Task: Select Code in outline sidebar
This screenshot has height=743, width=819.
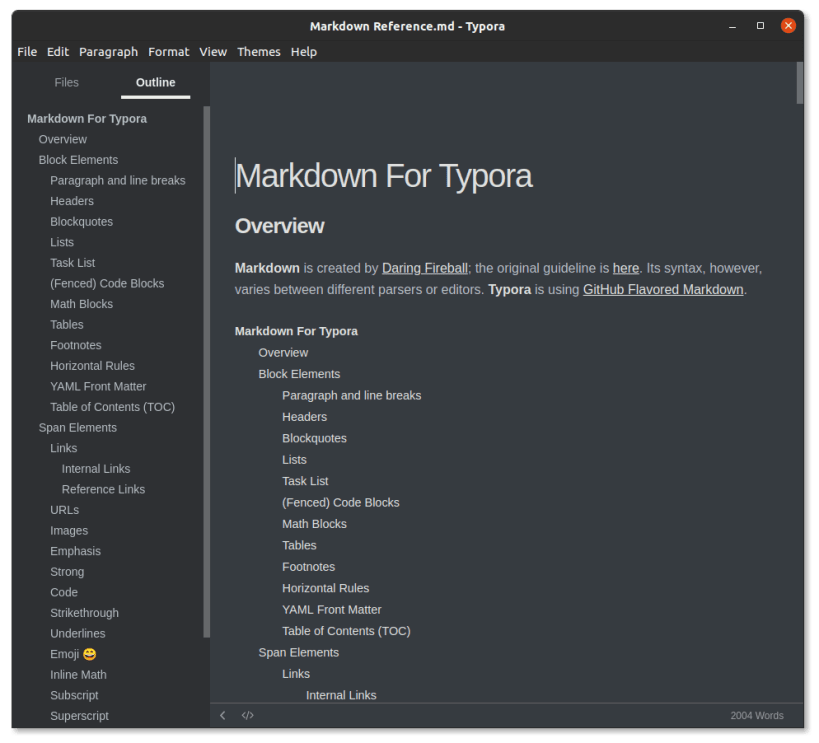Action: [x=64, y=593]
